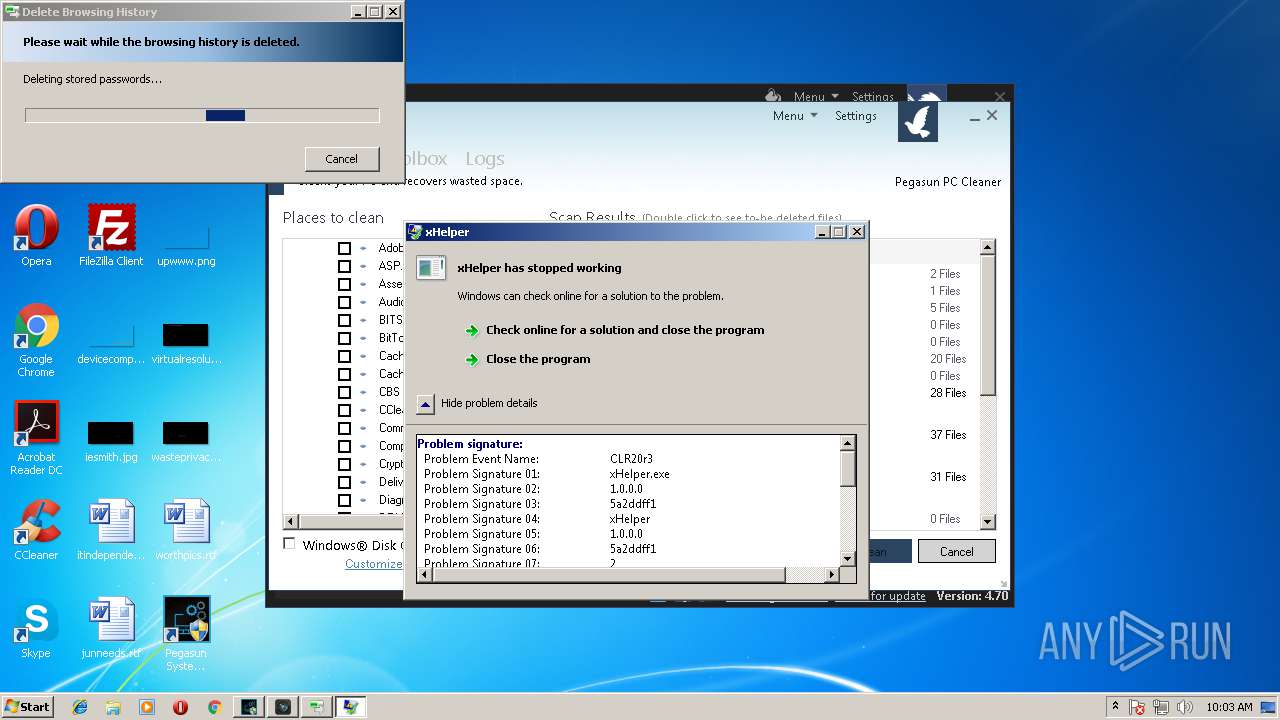Switch to the Logs tab
Viewport: 1280px width, 720px height.
484,159
